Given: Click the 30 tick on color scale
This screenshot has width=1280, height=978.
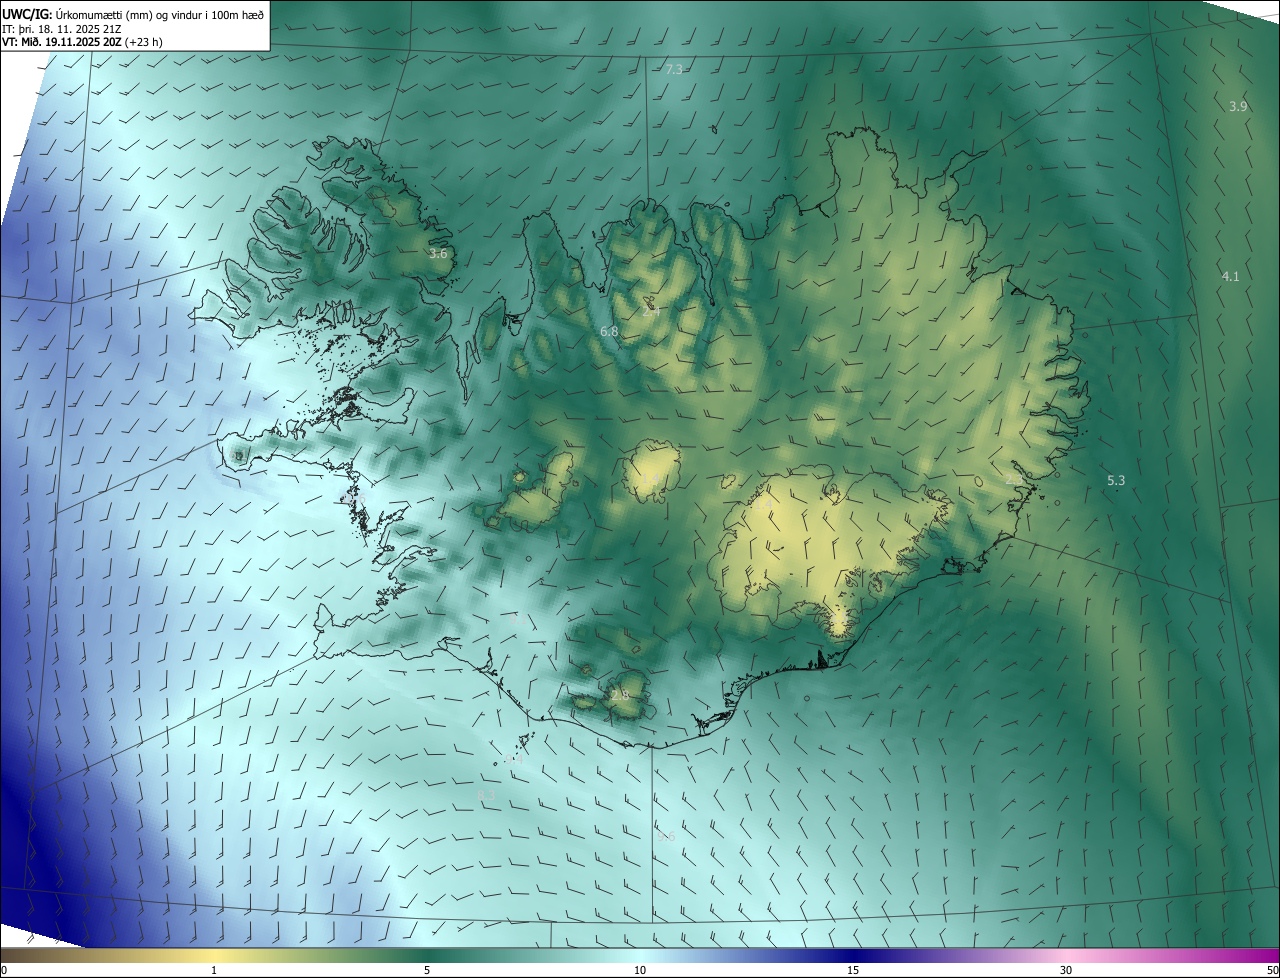Looking at the screenshot, I should point(1066,970).
